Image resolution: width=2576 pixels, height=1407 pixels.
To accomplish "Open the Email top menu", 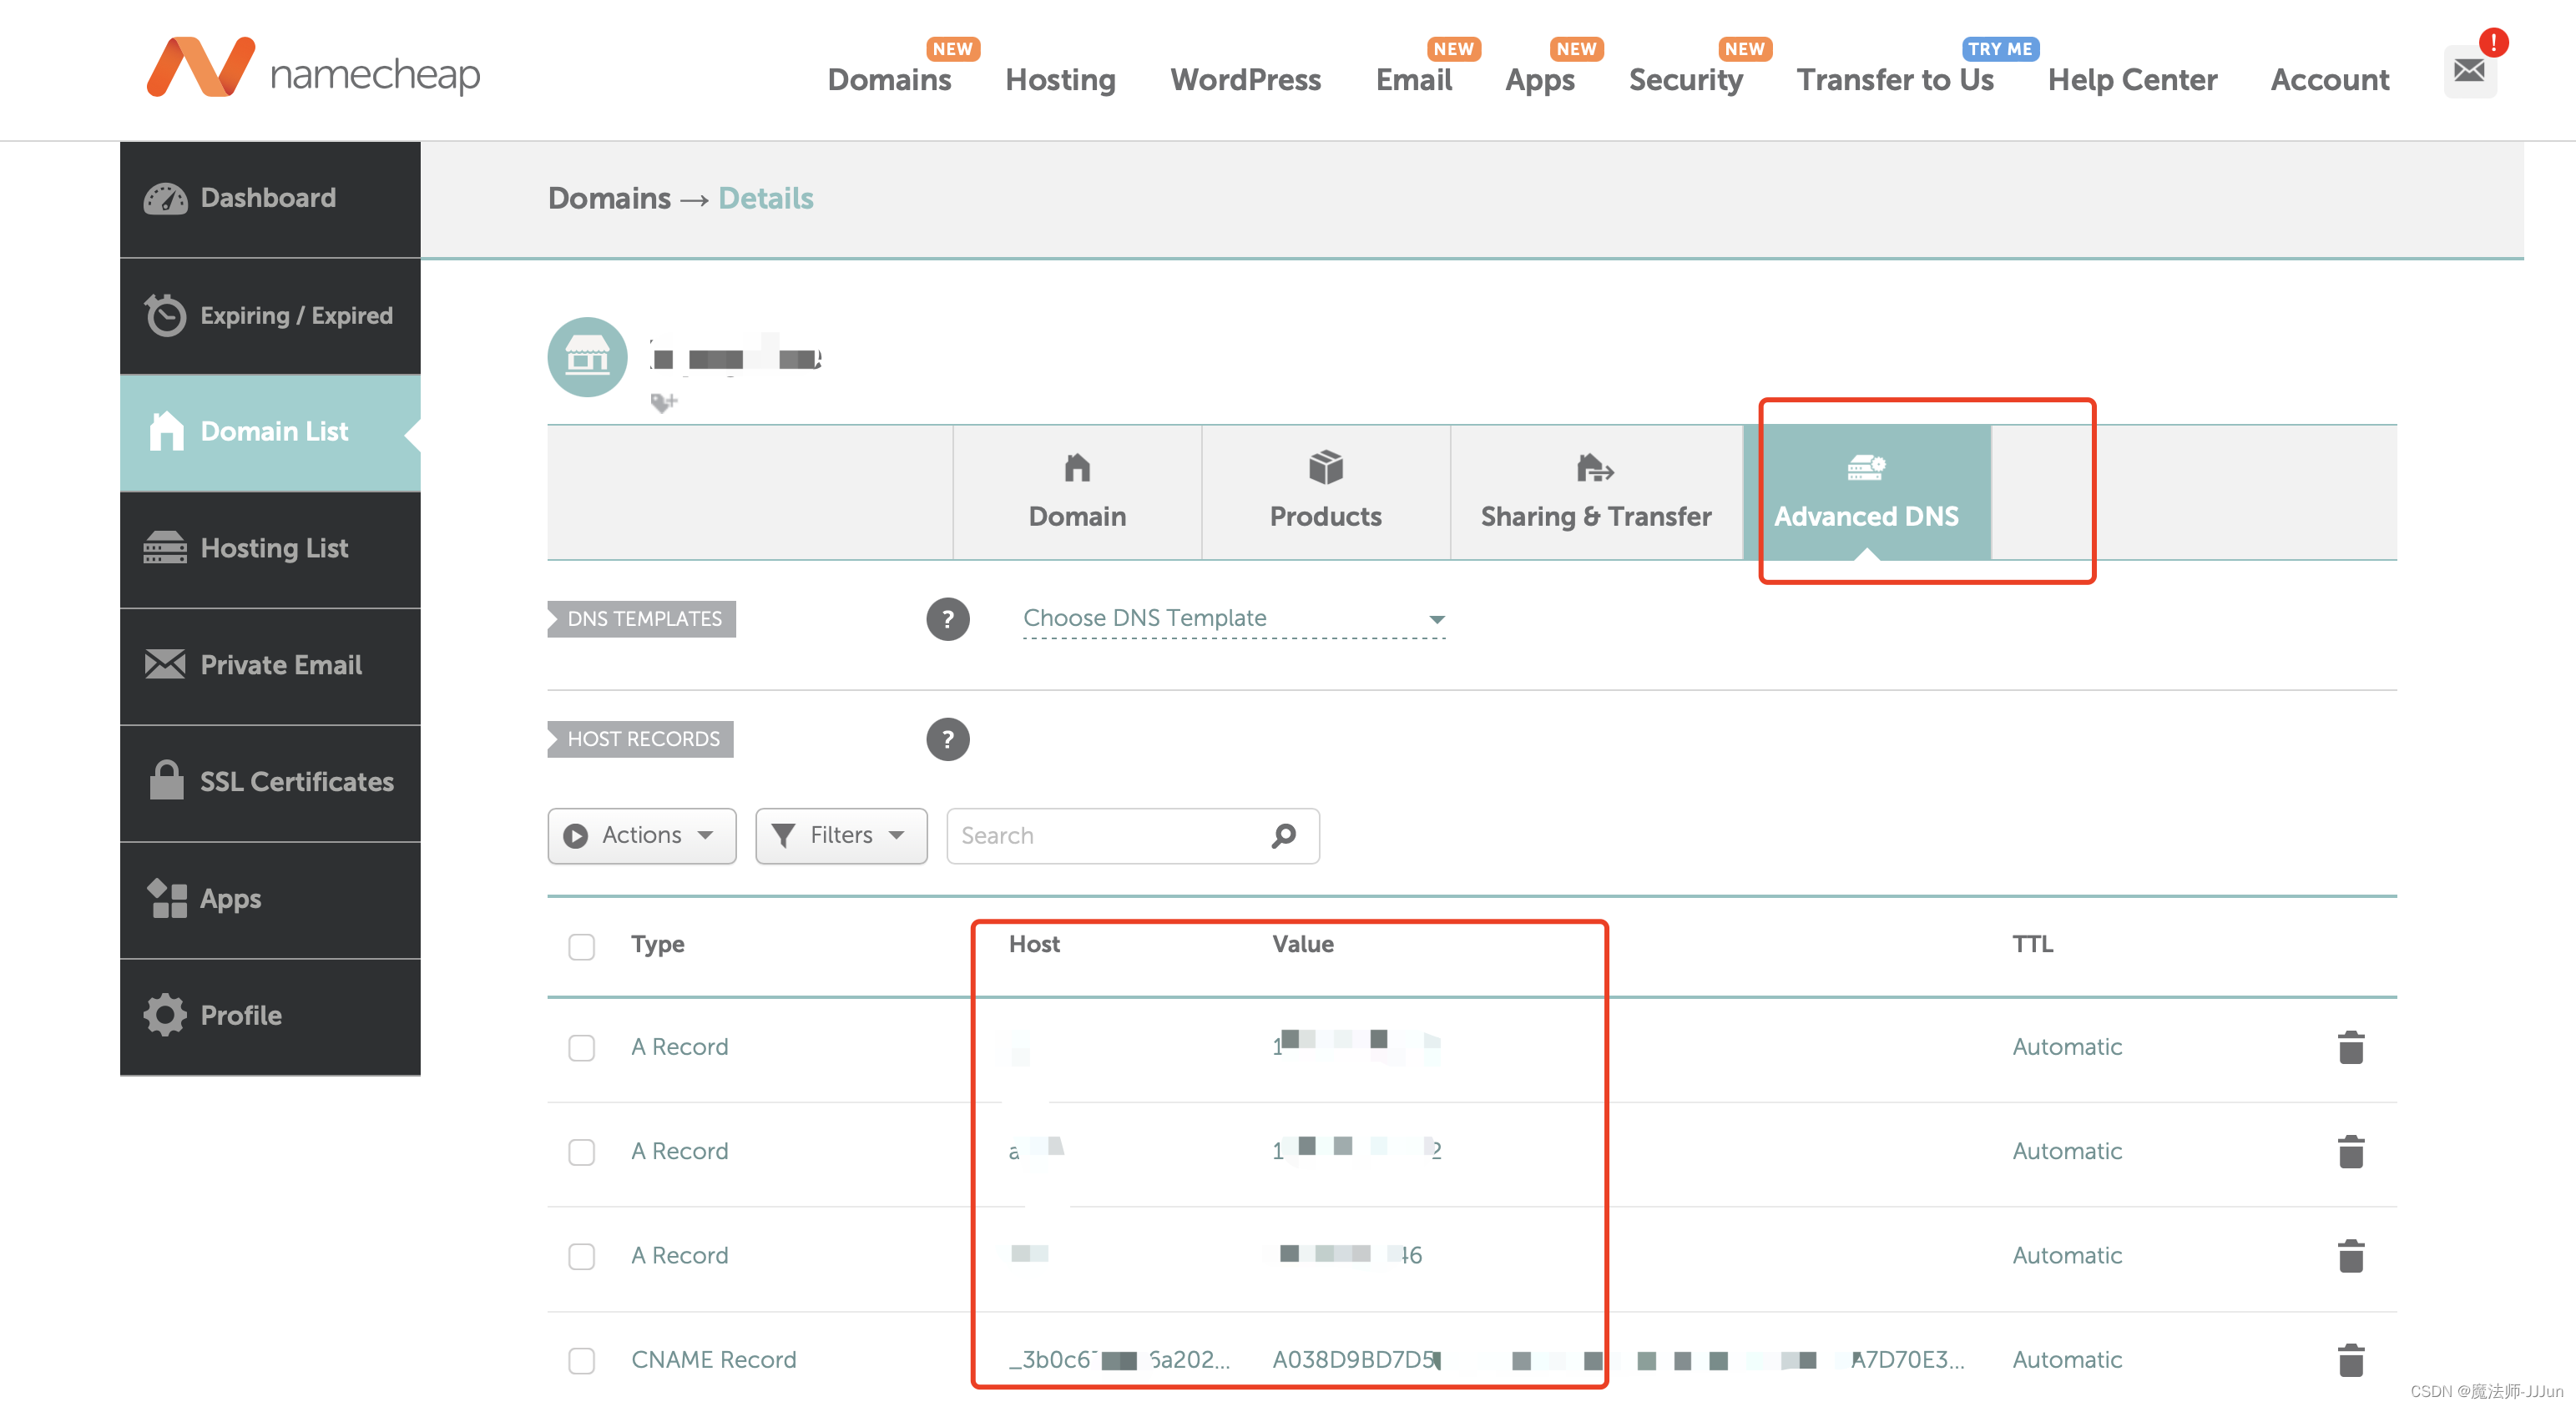I will [1413, 80].
